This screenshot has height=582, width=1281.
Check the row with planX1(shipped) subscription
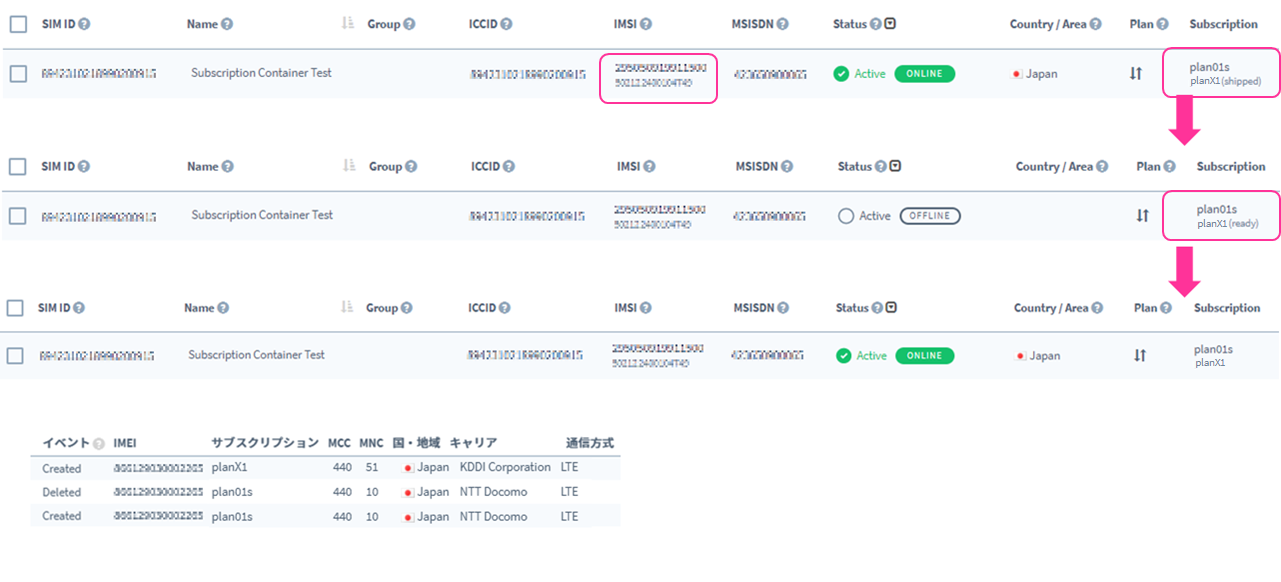coord(18,73)
